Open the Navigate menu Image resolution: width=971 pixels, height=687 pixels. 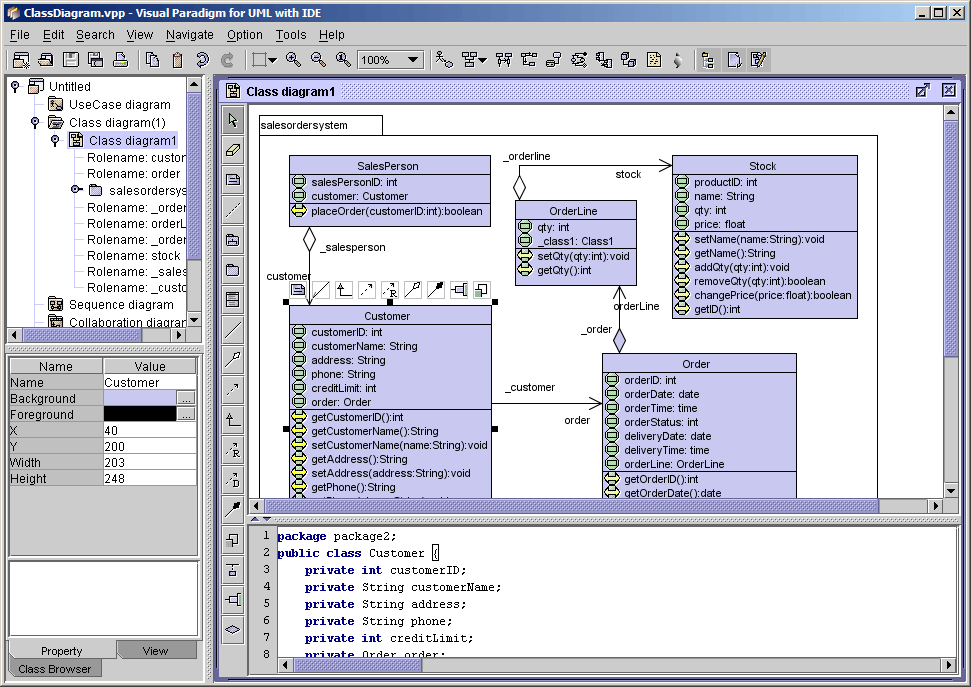[x=189, y=35]
